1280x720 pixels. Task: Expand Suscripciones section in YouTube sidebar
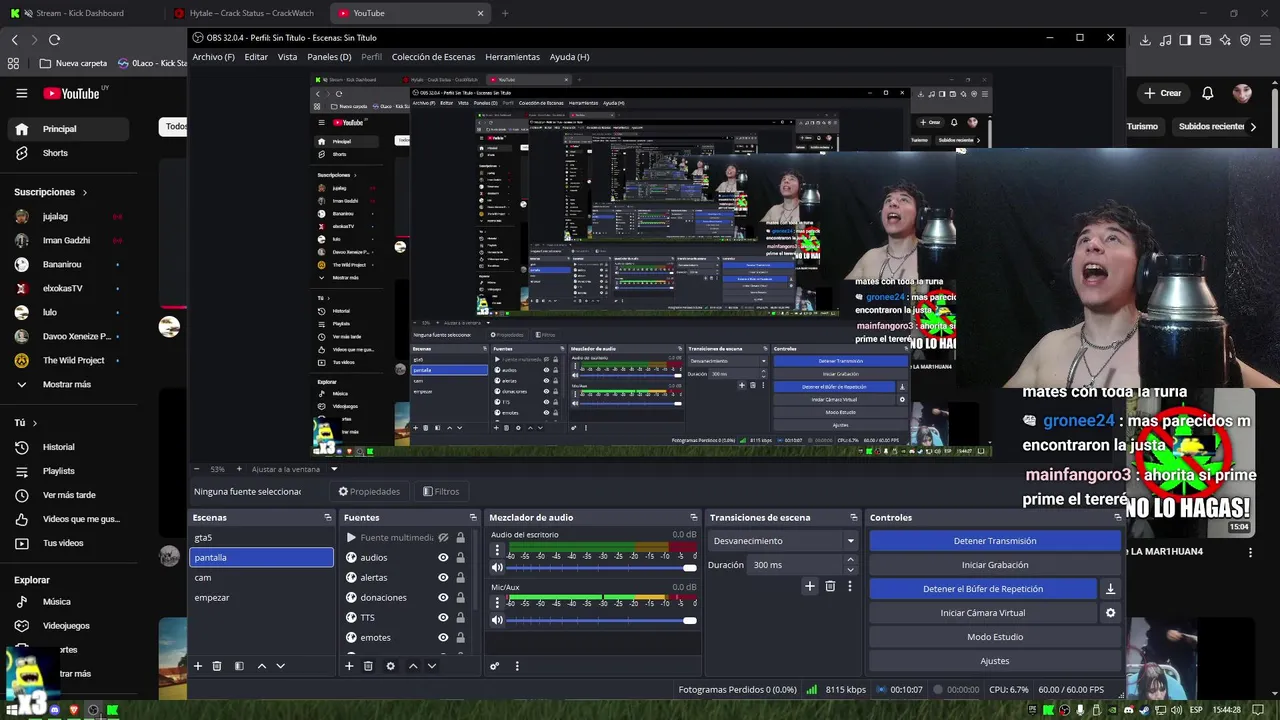(51, 192)
